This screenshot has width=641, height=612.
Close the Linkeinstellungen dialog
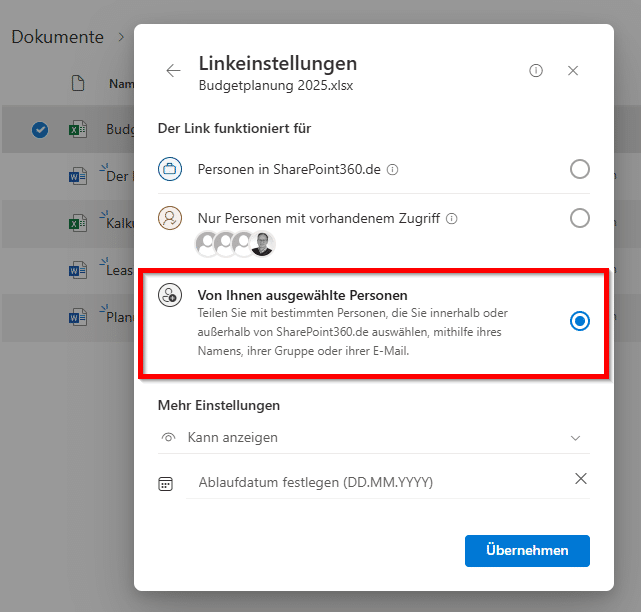573,71
